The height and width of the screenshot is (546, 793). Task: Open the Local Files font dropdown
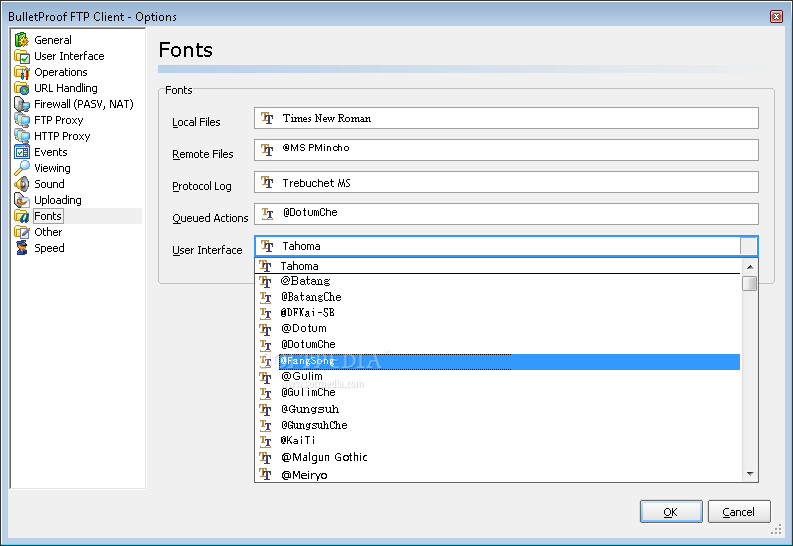(x=506, y=118)
